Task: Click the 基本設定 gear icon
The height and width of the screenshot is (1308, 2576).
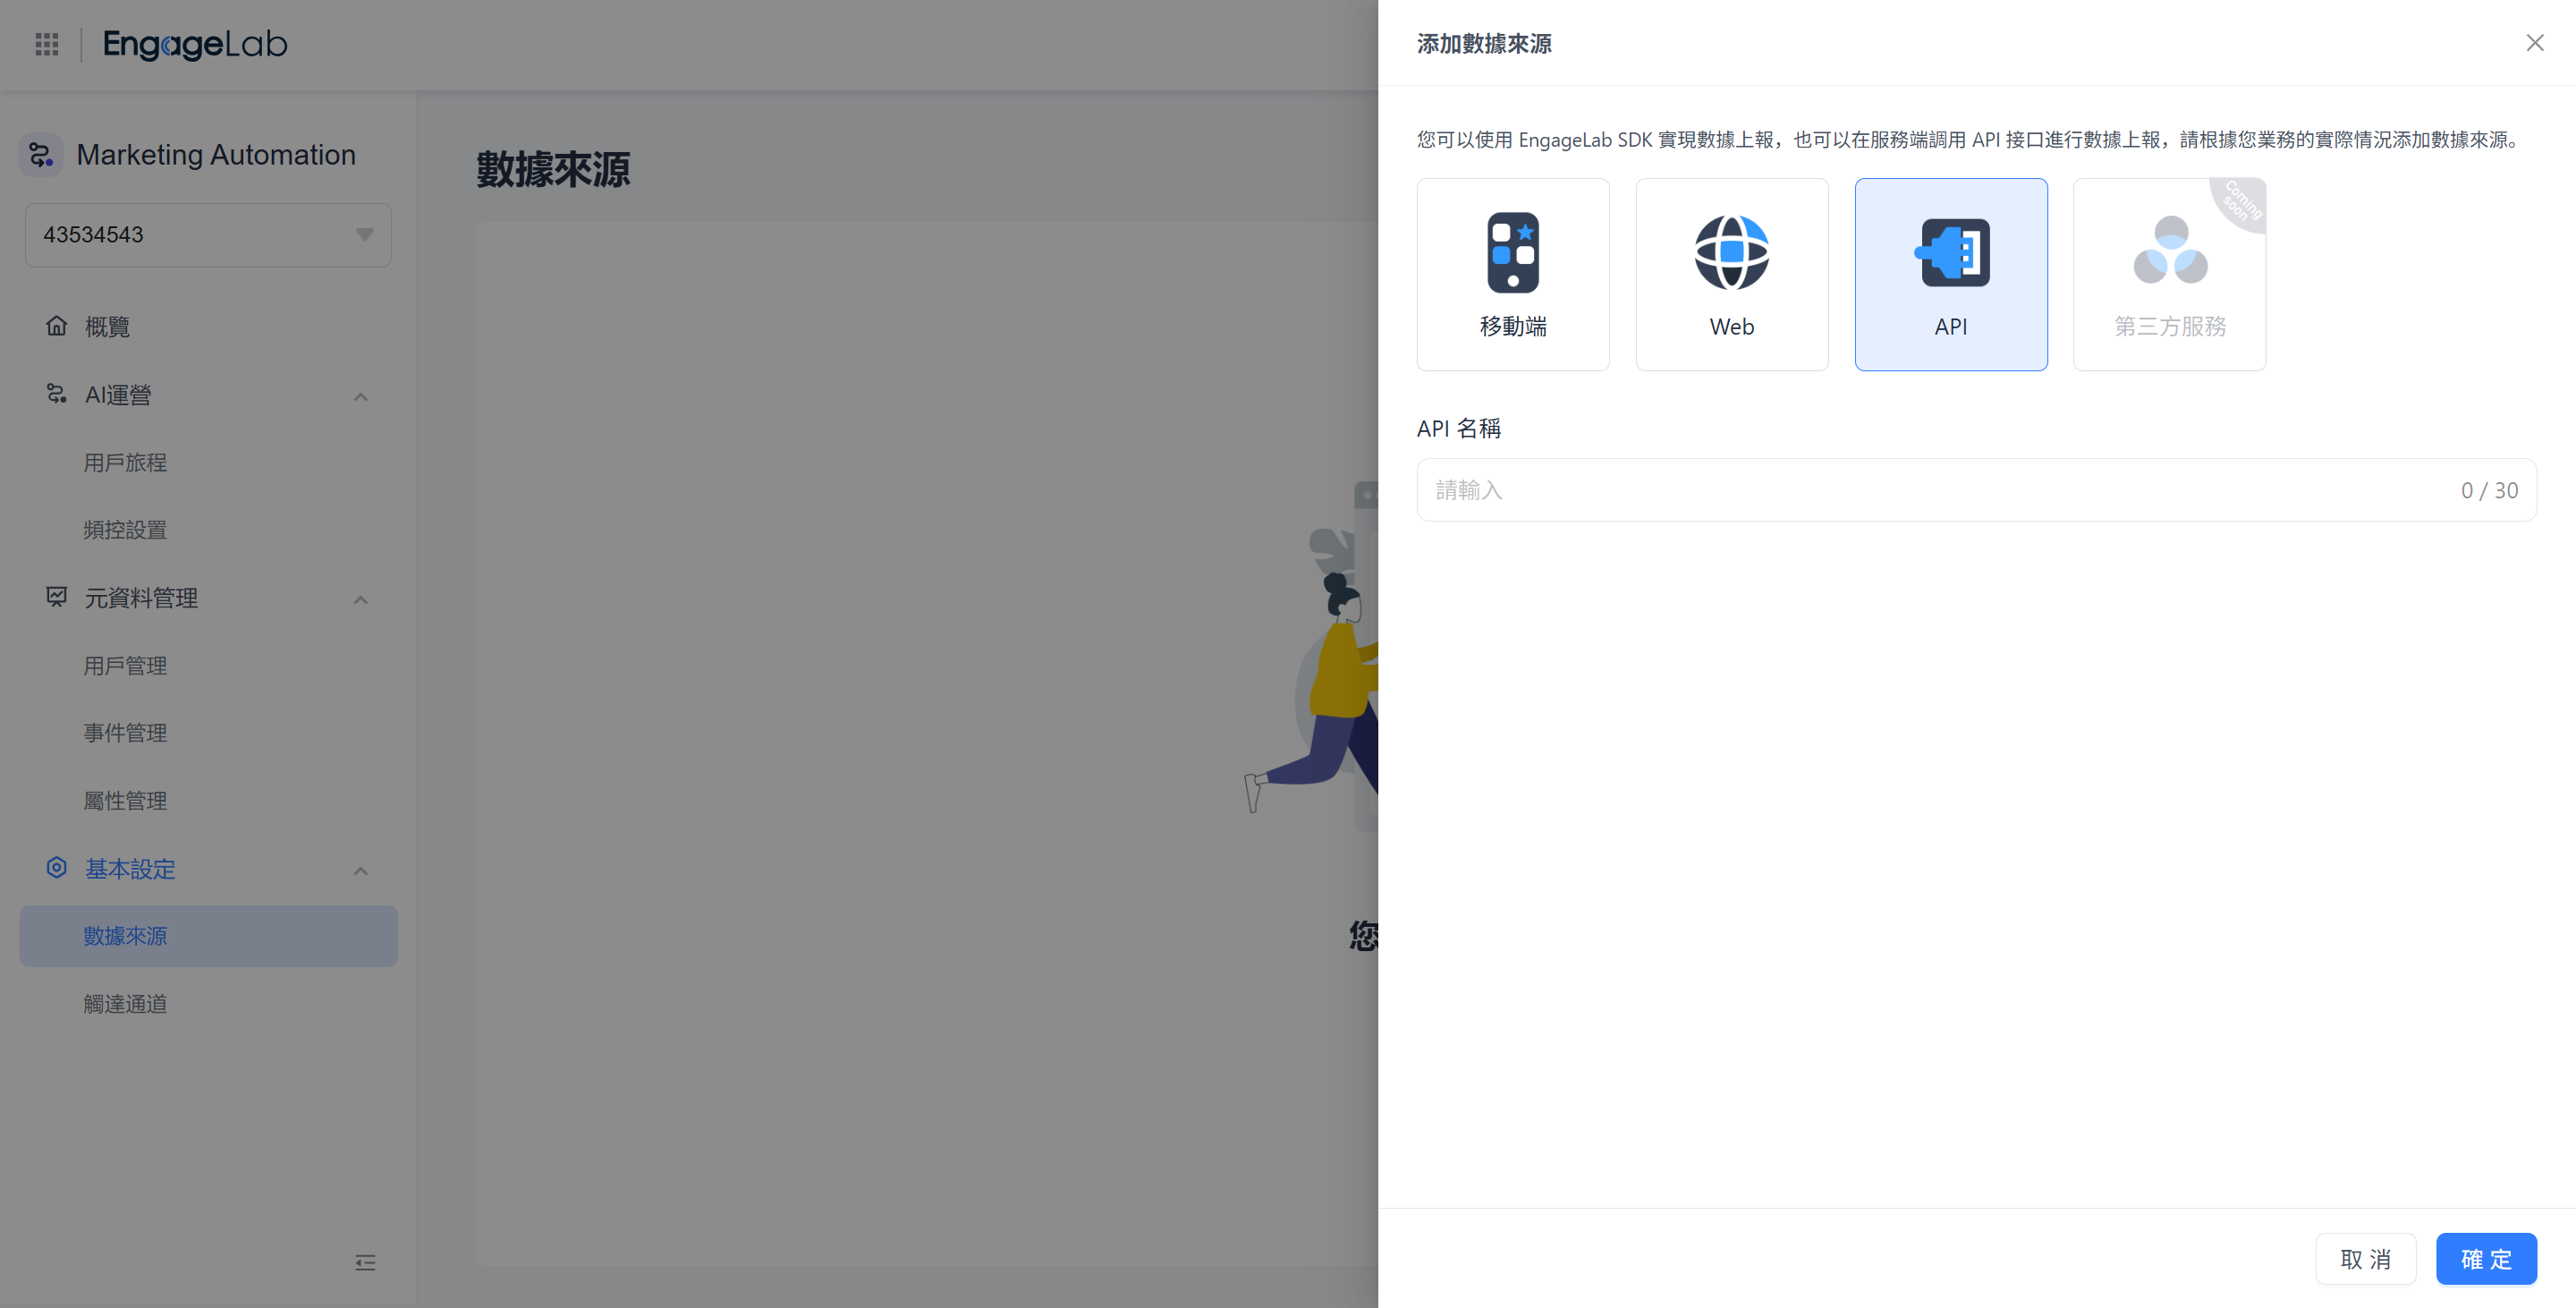Action: click(57, 868)
